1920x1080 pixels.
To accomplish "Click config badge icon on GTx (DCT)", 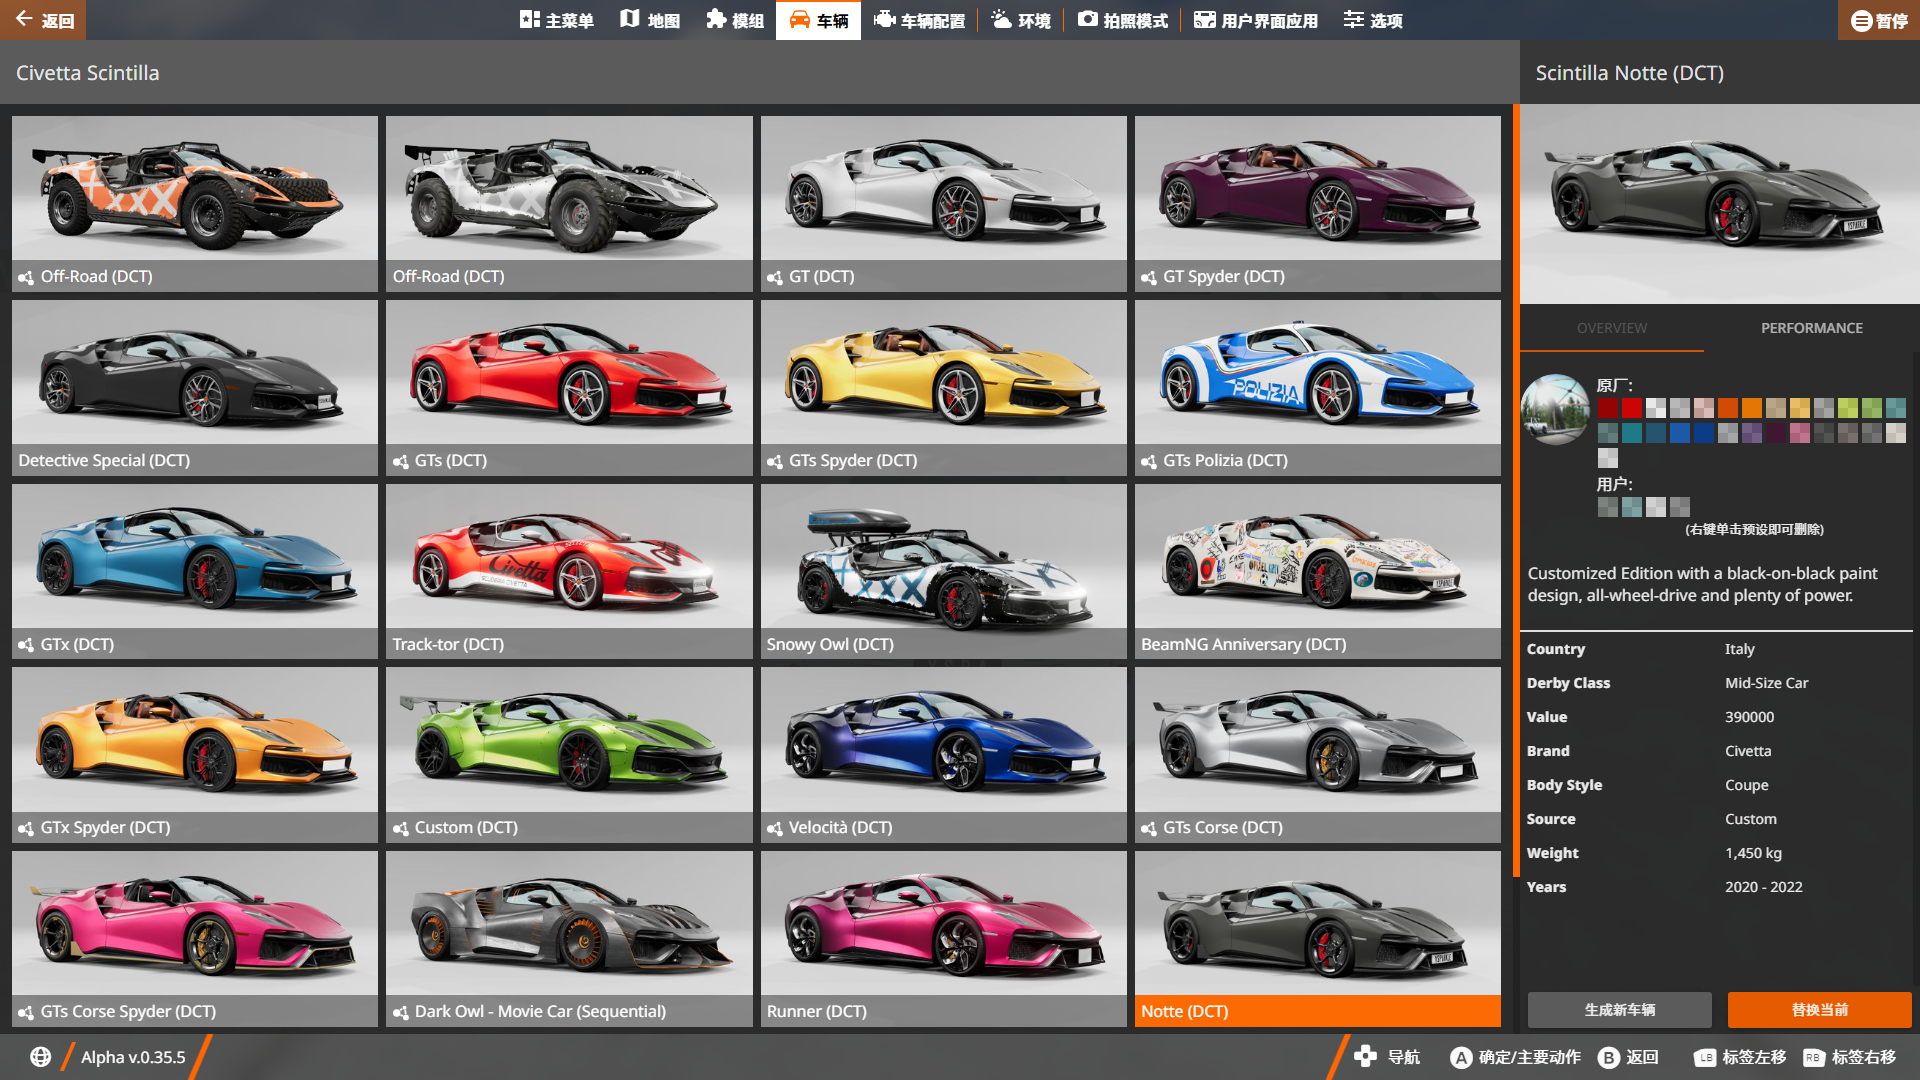I will point(27,645).
